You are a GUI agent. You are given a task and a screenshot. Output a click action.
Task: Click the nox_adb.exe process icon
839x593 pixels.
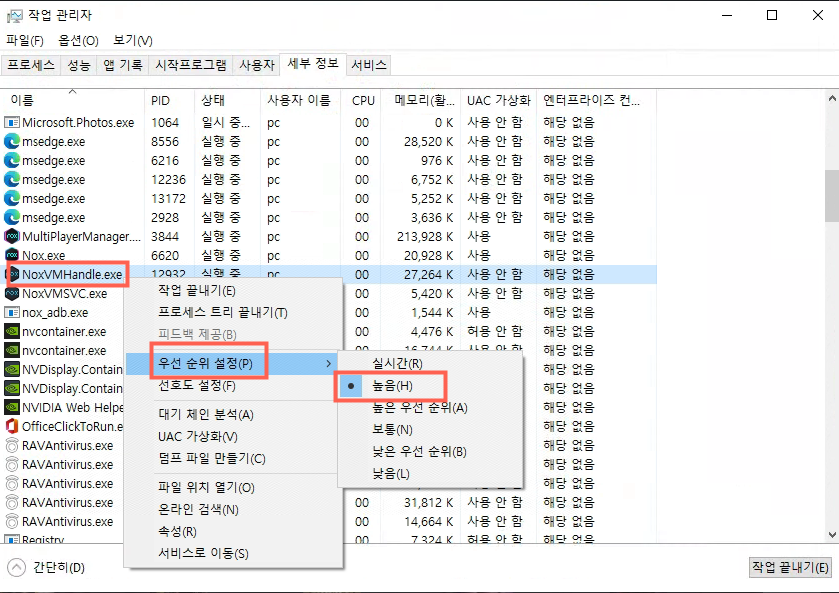coord(12,313)
